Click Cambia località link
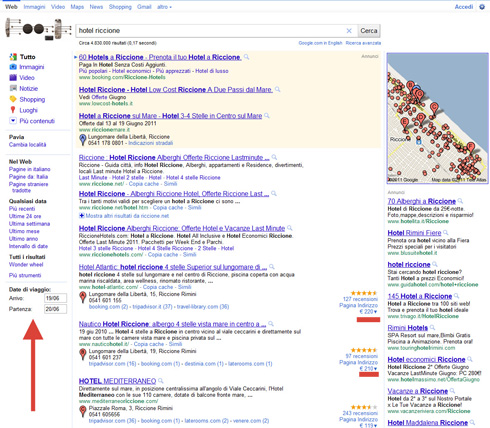Screen dimensions: 490x428 click(x=27, y=145)
